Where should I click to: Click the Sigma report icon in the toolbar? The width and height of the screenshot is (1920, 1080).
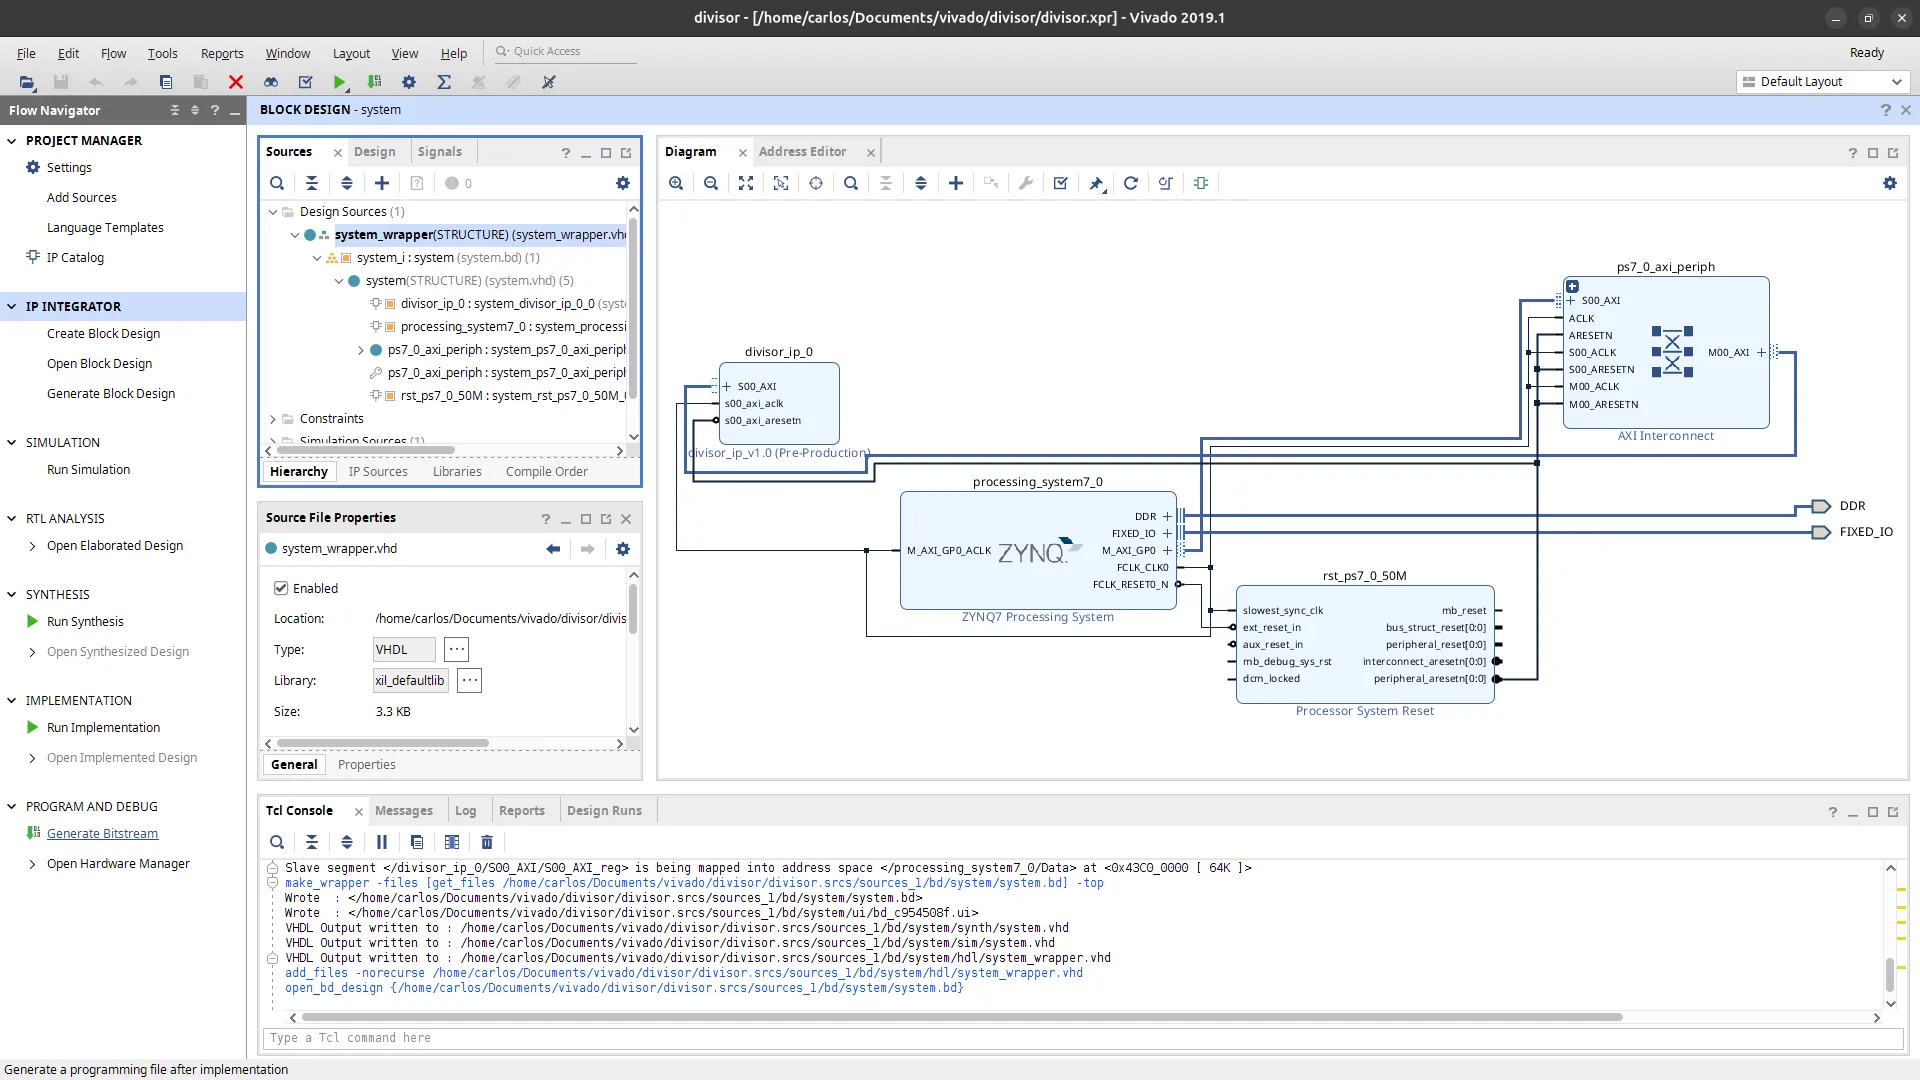[444, 82]
